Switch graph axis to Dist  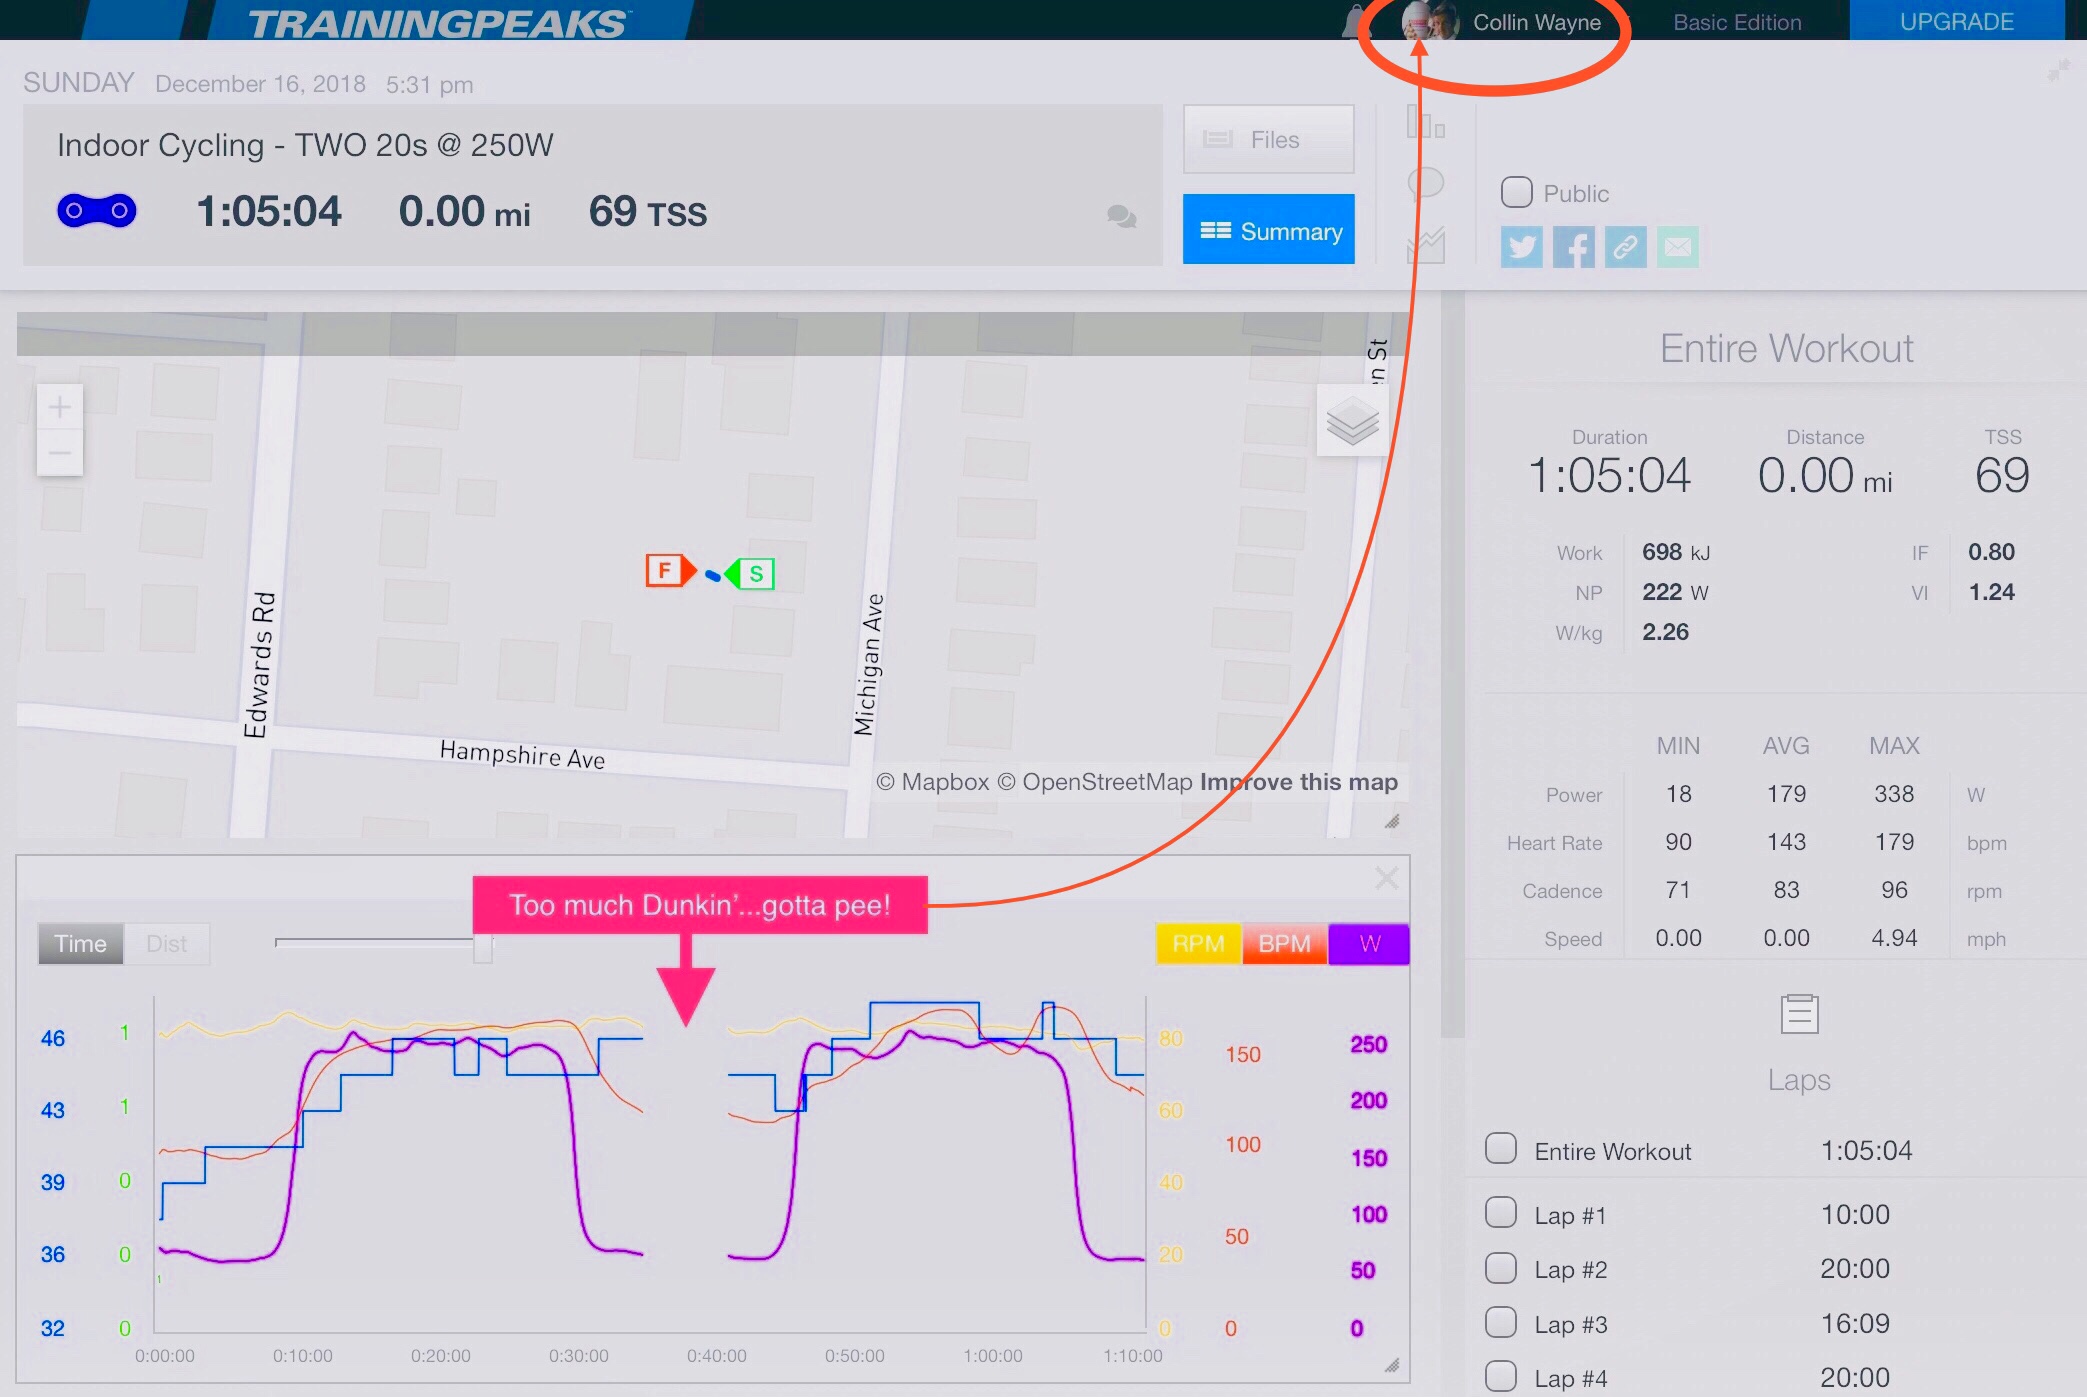point(166,944)
